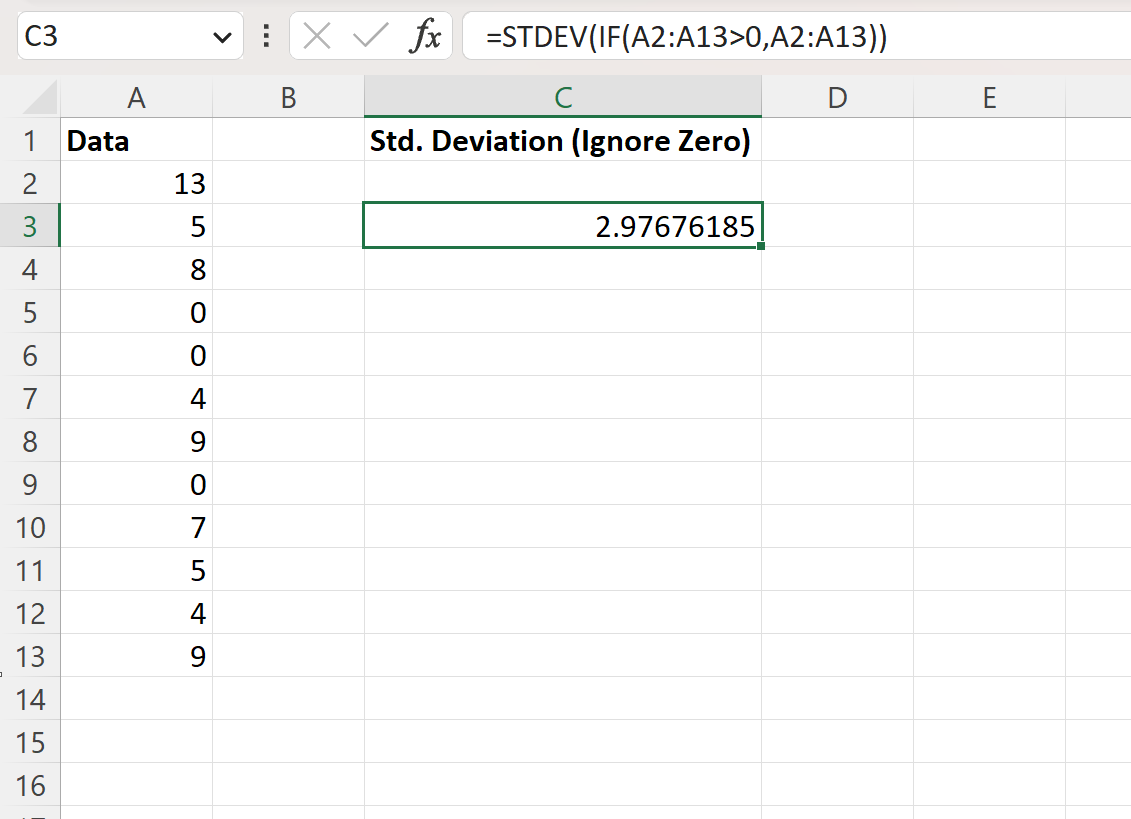Image resolution: width=1131 pixels, height=819 pixels.
Task: Select column A header
Action: pos(136,97)
